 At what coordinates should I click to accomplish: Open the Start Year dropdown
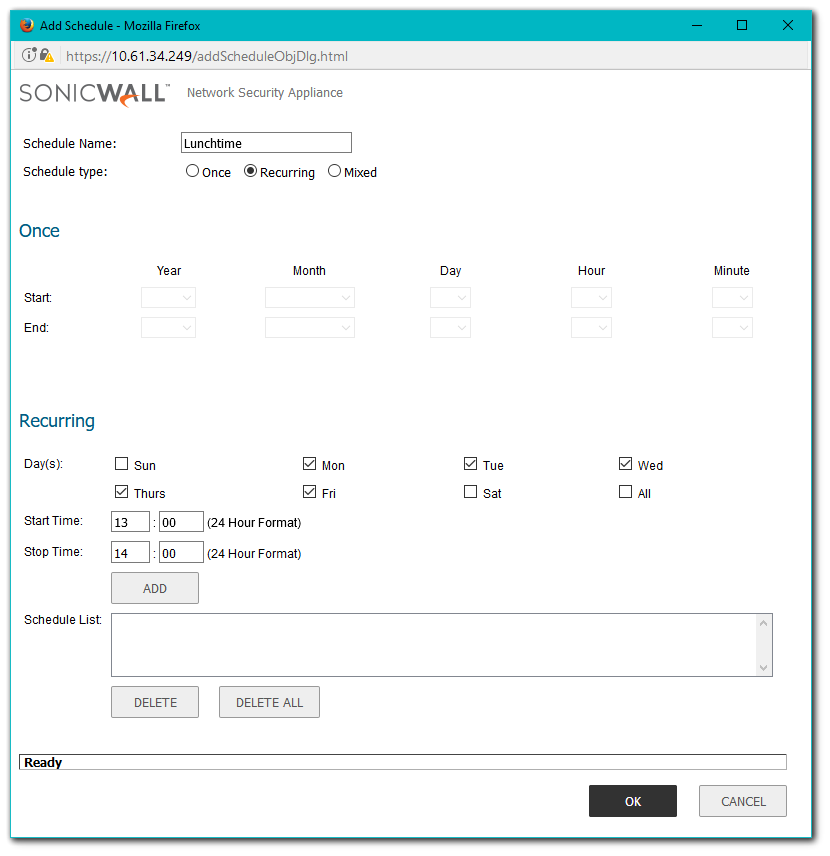[168, 298]
